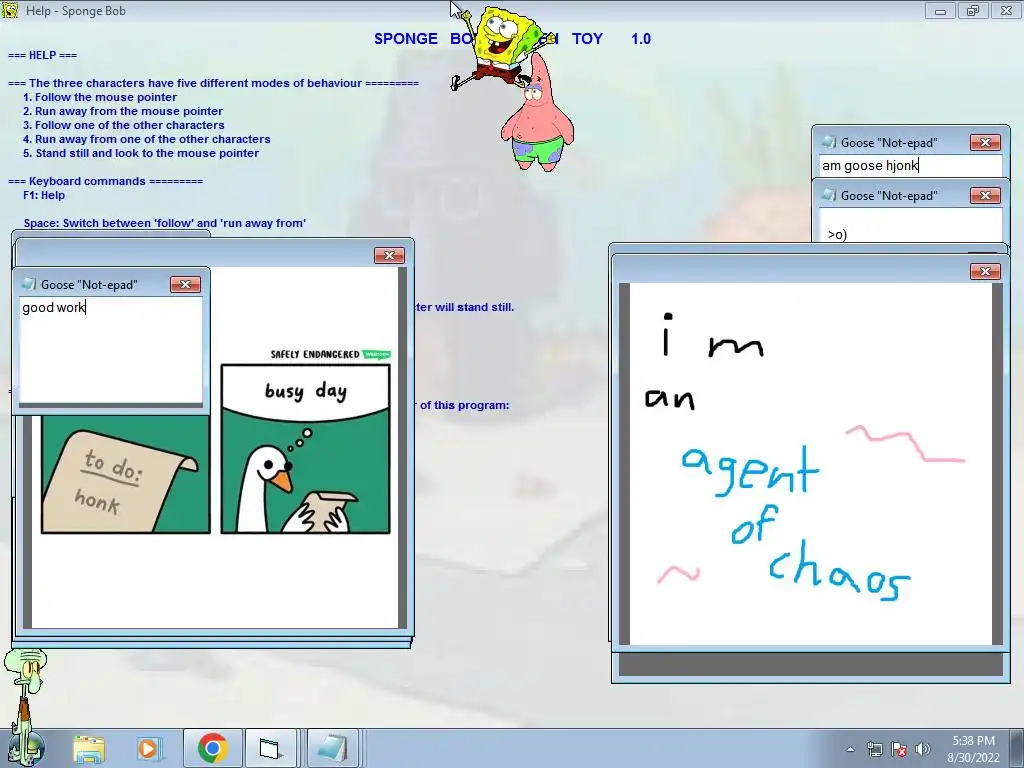Click the 'busy day' goose comic panel

306,449
